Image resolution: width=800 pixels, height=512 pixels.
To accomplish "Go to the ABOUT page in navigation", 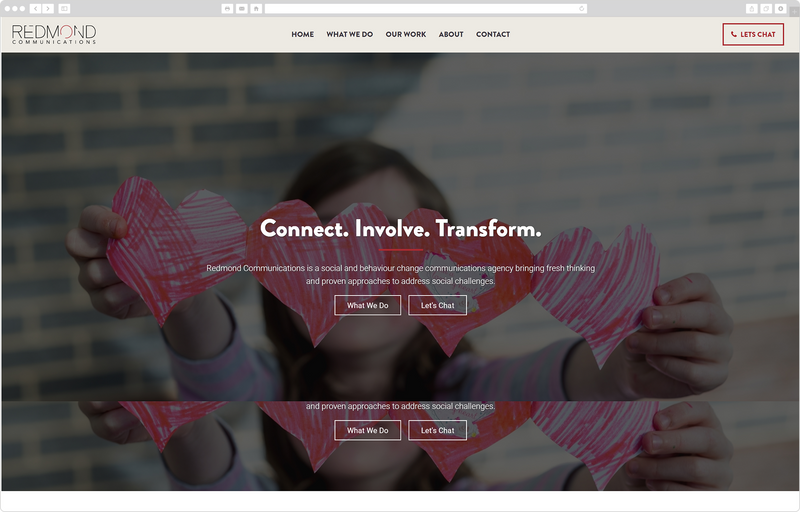I will (451, 34).
